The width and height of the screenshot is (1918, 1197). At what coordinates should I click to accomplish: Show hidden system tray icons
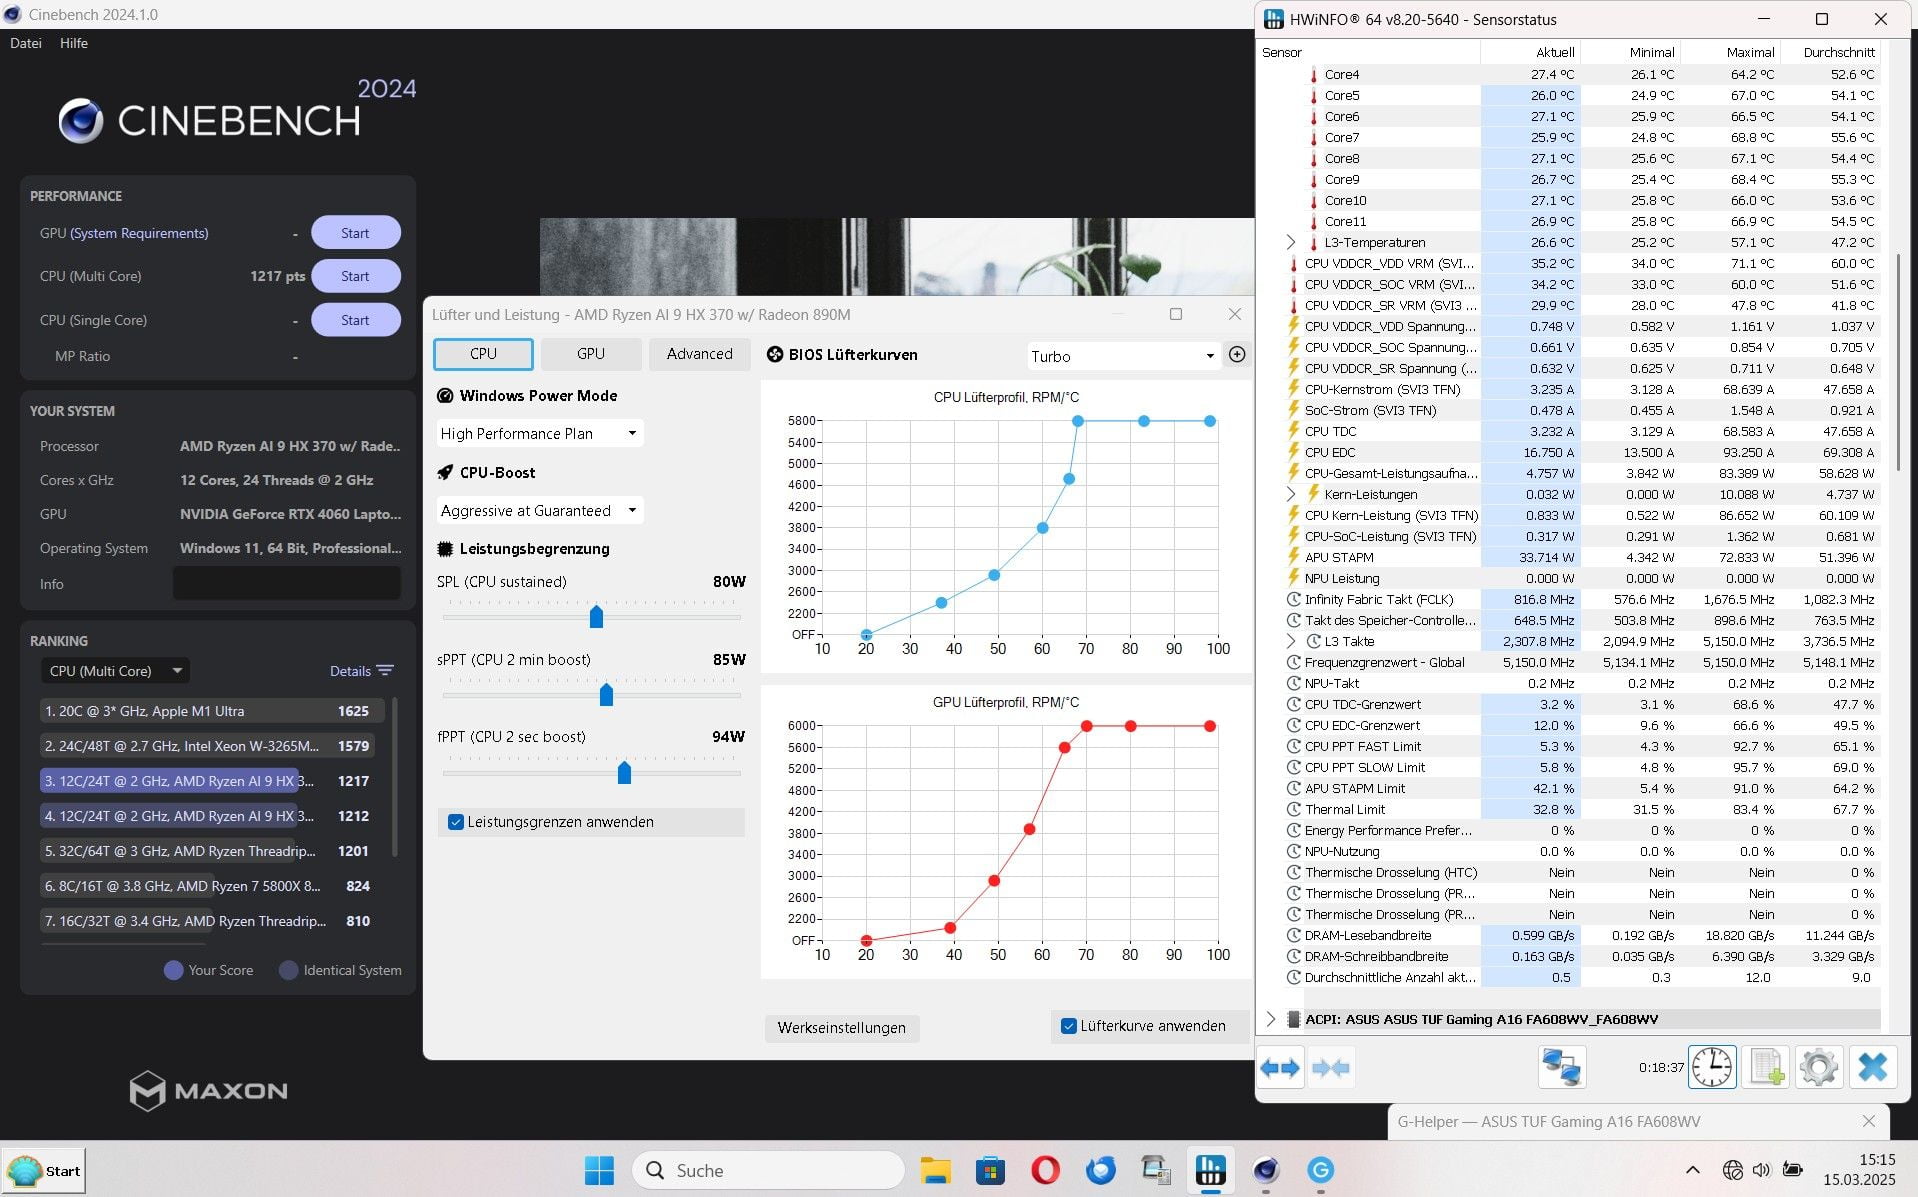coord(1692,1170)
